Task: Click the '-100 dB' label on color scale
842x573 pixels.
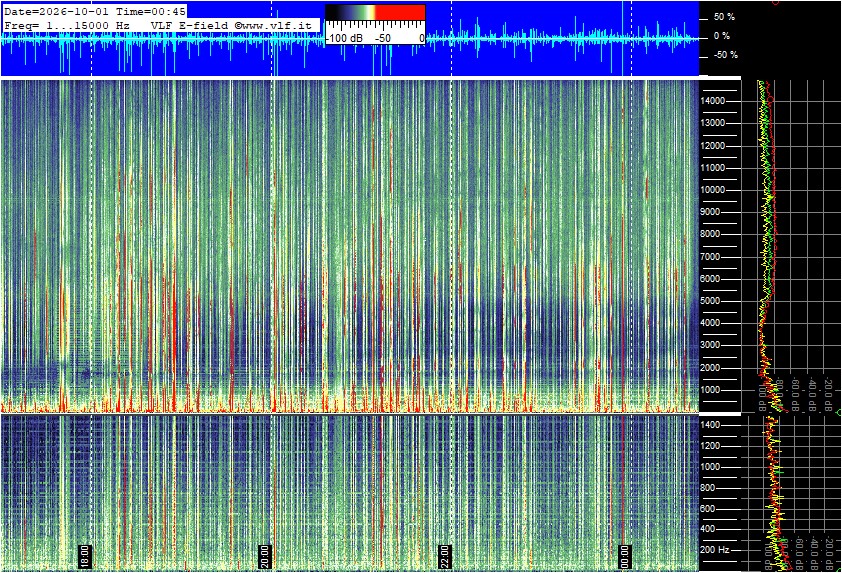Action: tap(344, 39)
